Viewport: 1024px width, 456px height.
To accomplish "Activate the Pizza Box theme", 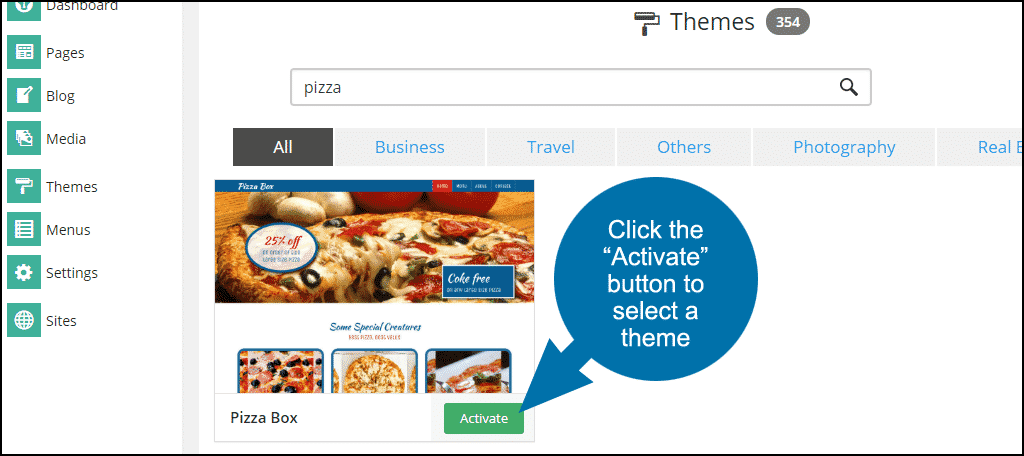I will [x=483, y=418].
